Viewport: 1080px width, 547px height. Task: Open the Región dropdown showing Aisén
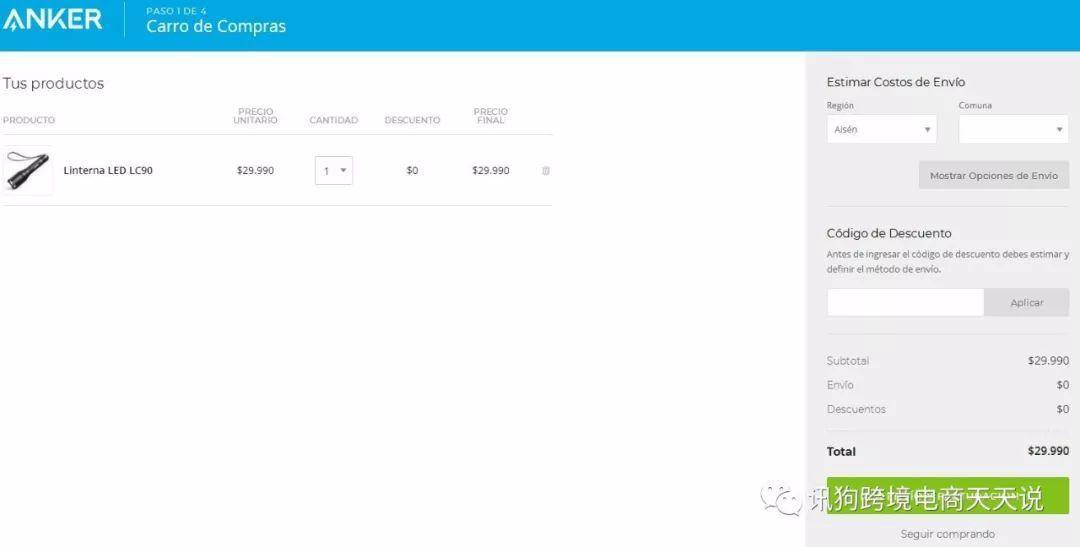pos(882,130)
